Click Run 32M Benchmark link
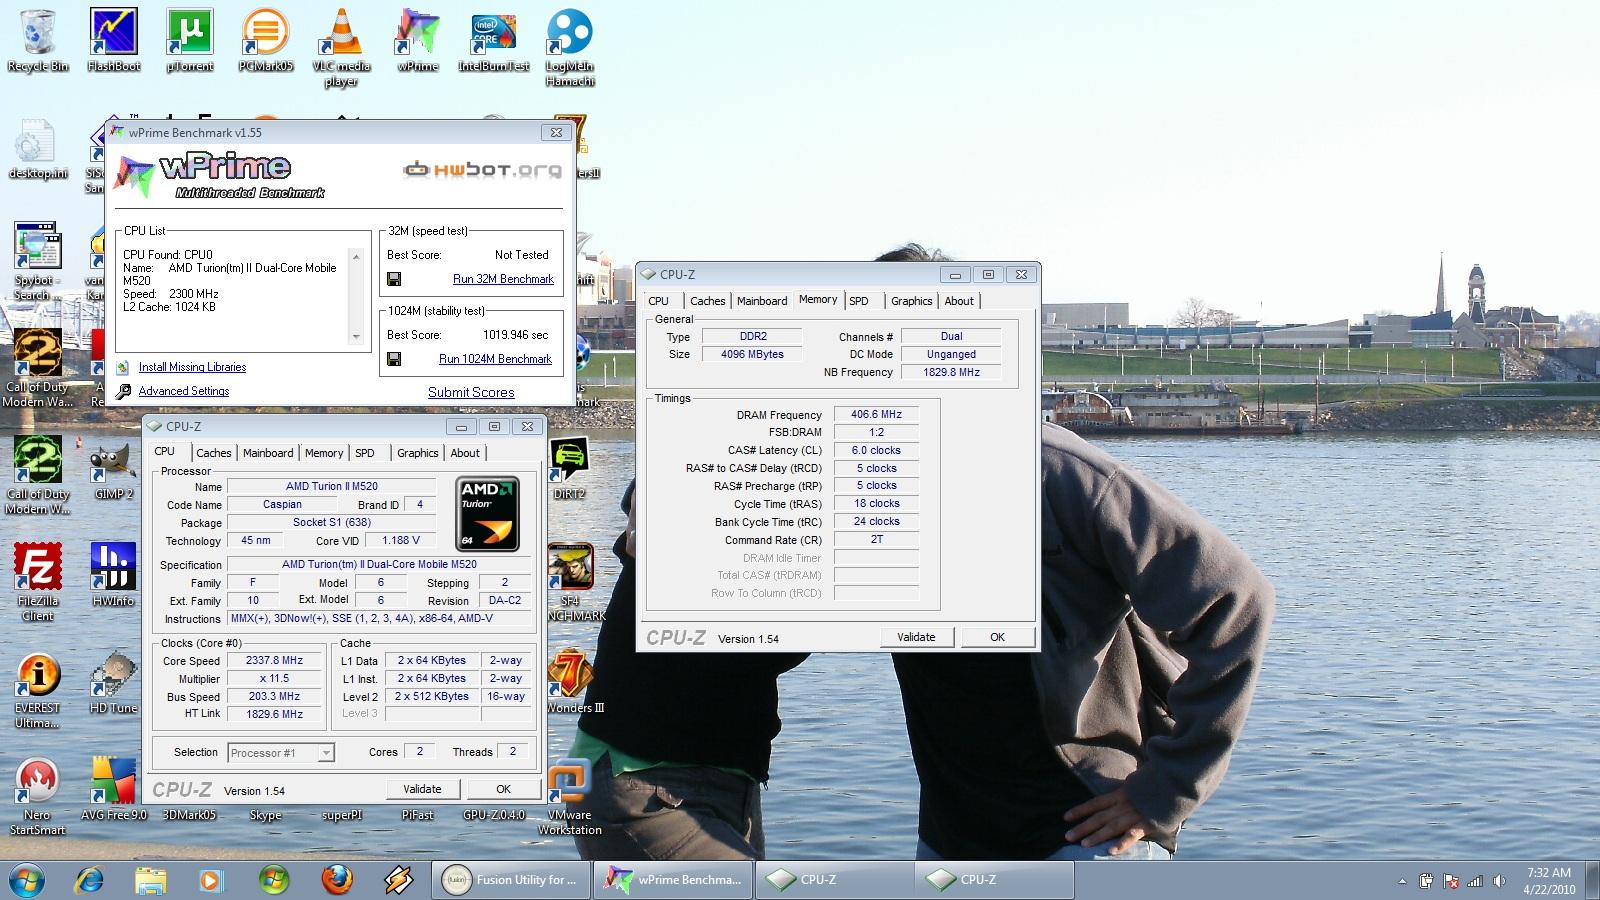 pos(503,279)
